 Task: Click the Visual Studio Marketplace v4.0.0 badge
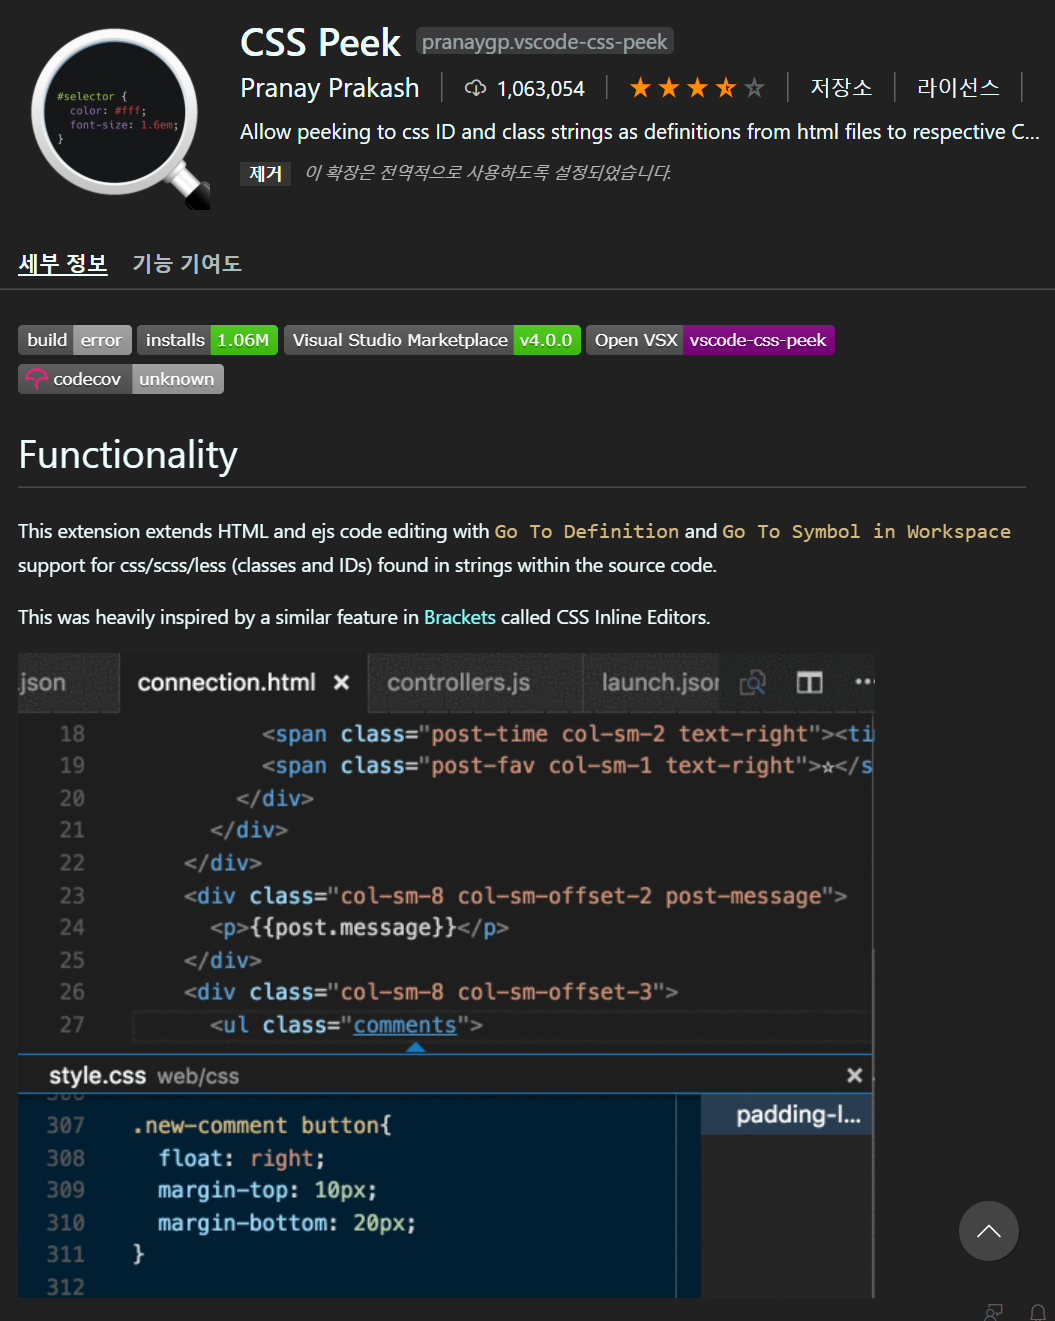tap(432, 340)
